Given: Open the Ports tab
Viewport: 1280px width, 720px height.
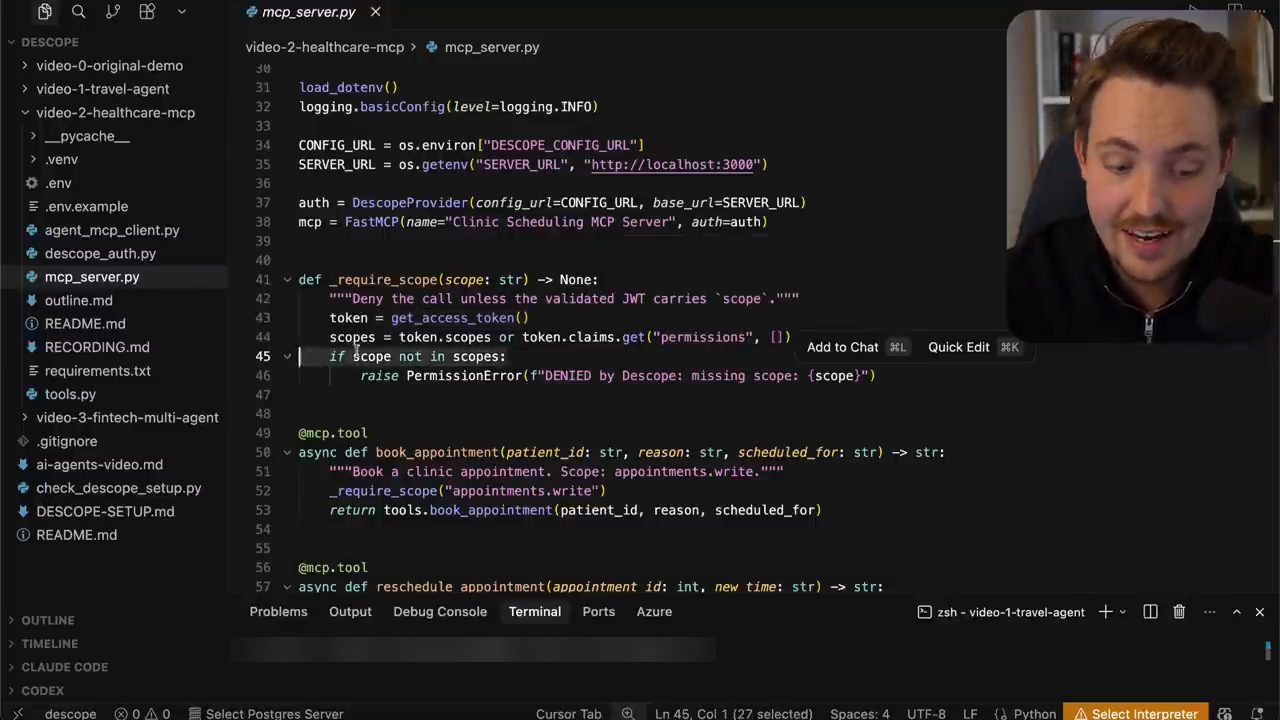Looking at the screenshot, I should click(x=598, y=612).
